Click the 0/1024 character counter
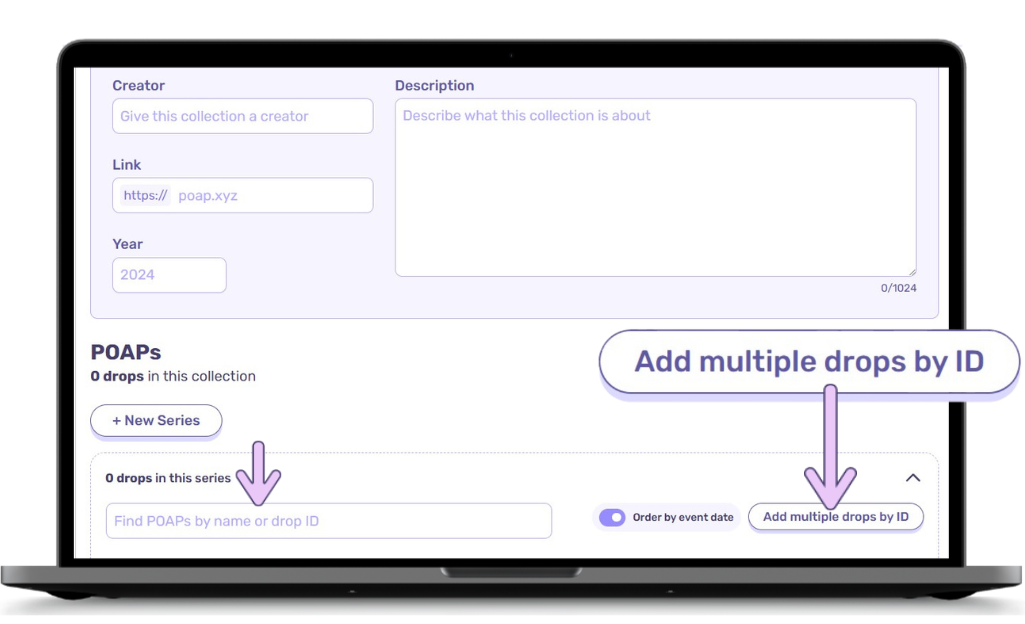Viewport: 1025px width, 624px height. [x=897, y=288]
